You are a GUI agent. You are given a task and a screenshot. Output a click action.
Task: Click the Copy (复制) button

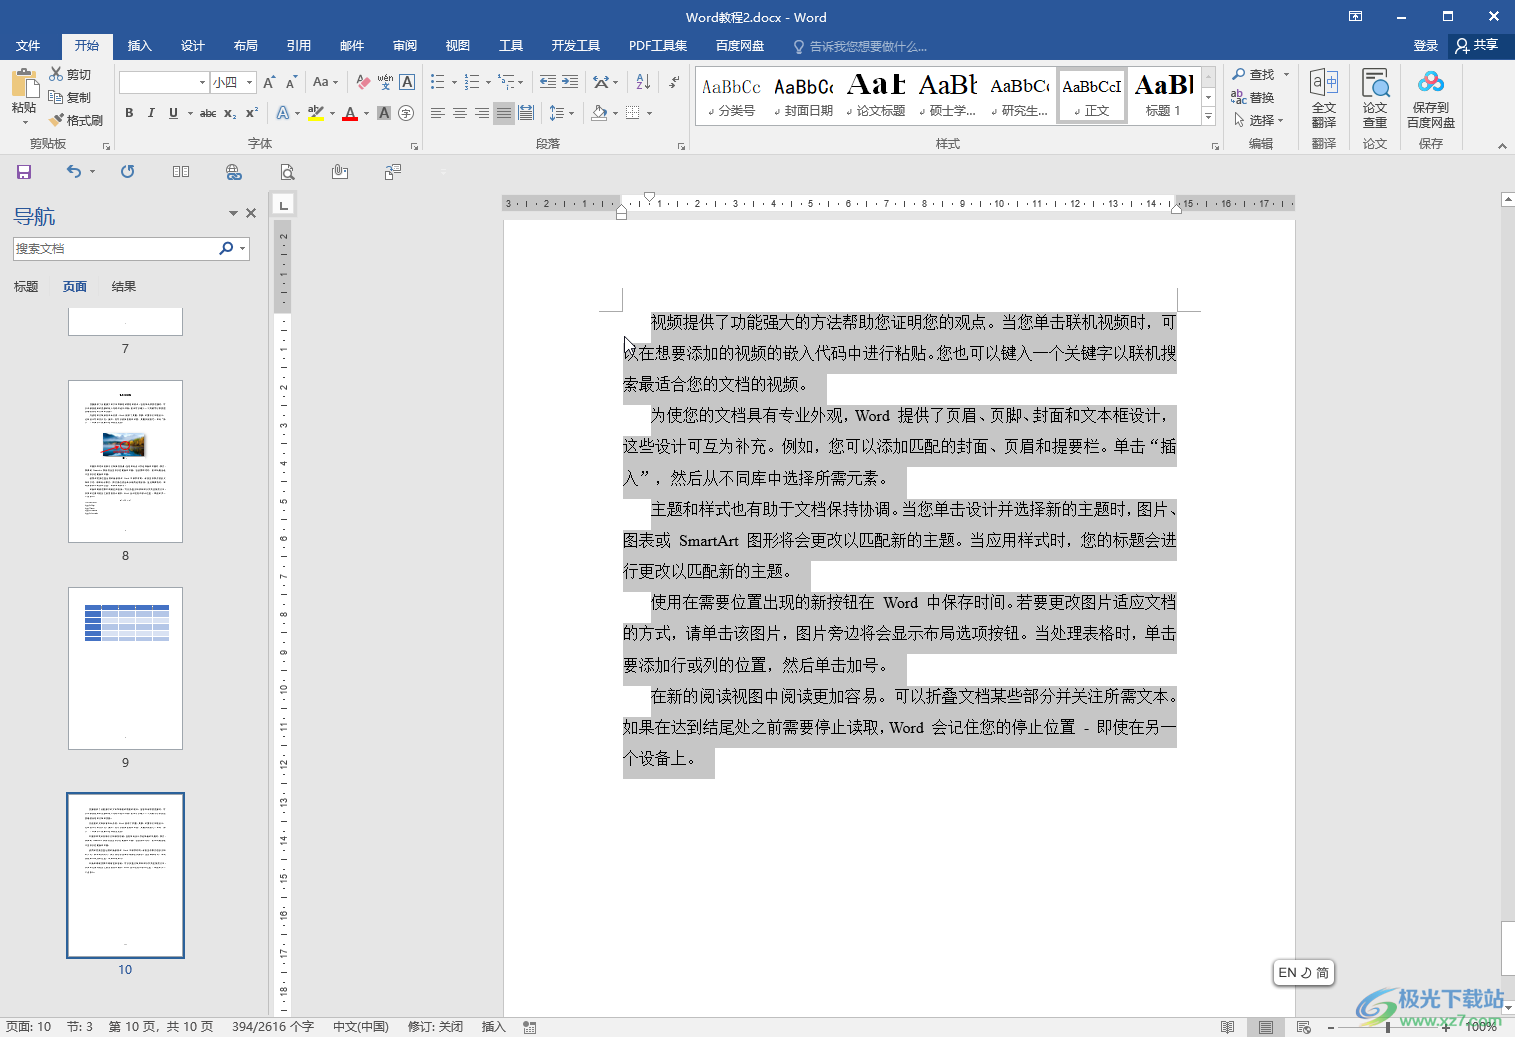70,97
